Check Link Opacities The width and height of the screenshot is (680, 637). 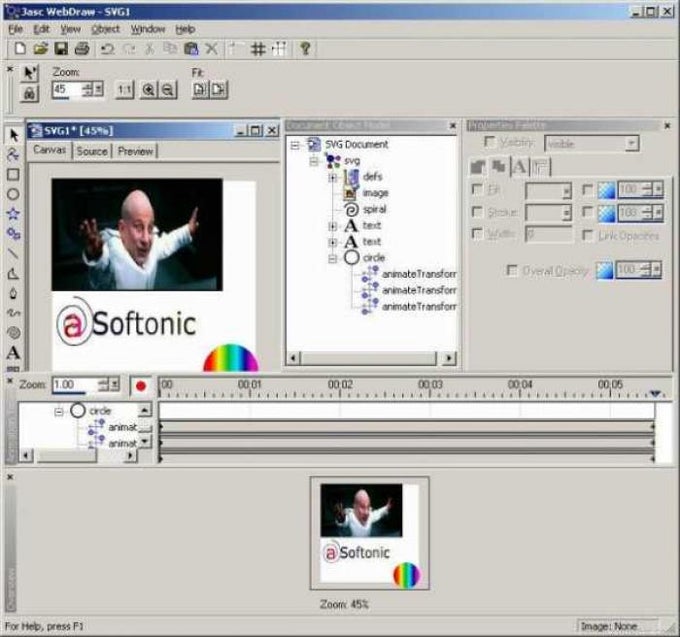(587, 235)
